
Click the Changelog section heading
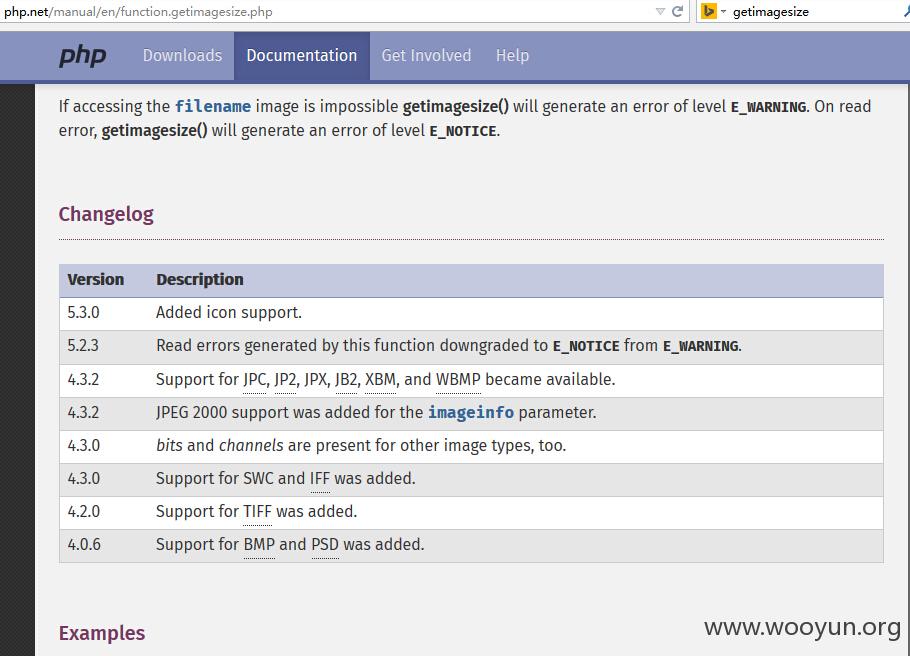coord(106,214)
